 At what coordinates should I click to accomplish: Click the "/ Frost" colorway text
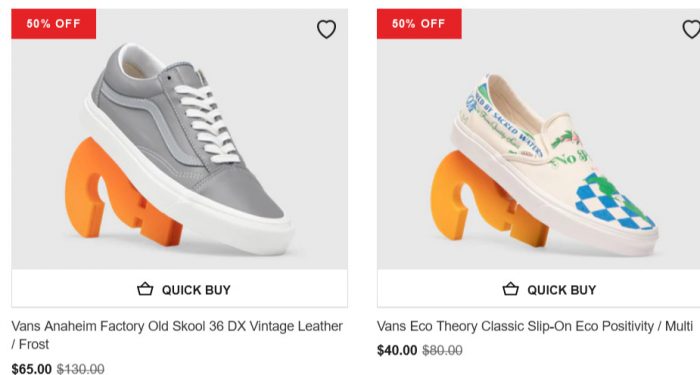coord(30,344)
